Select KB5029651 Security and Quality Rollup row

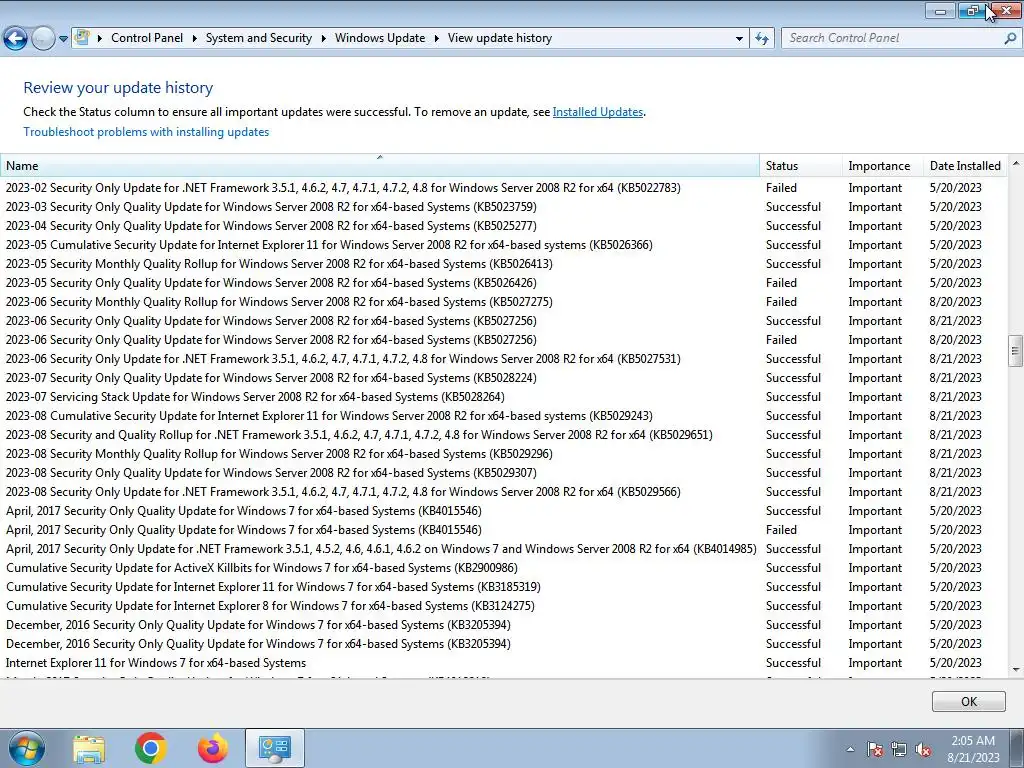(x=503, y=435)
